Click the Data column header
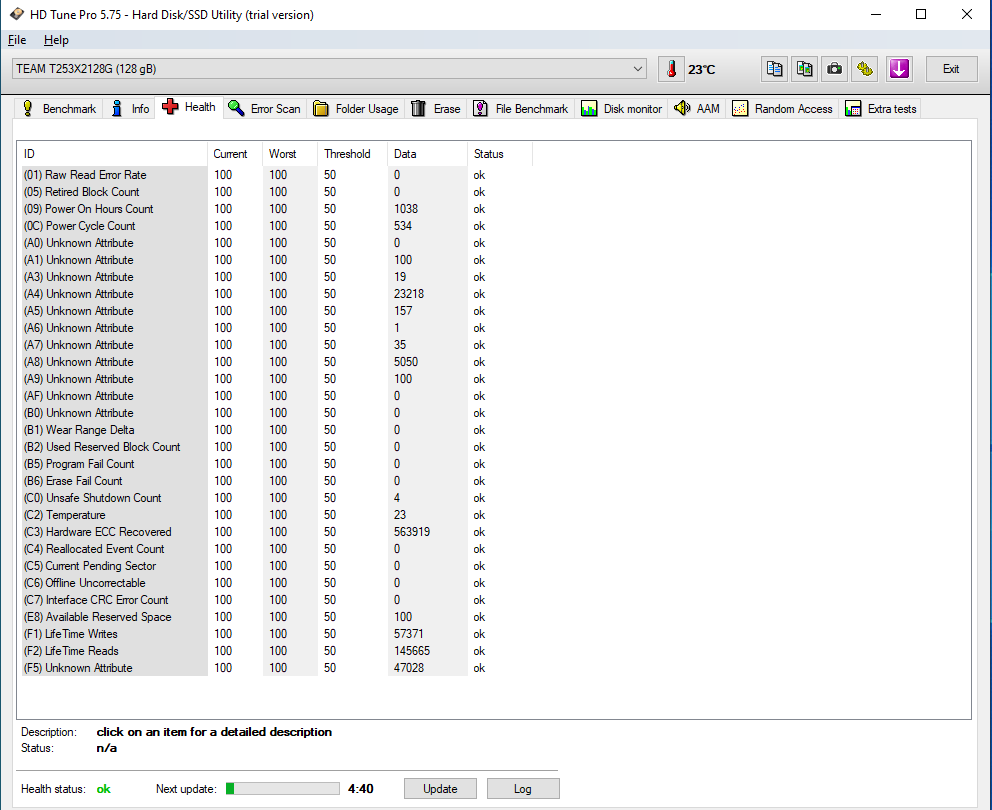Screen dimensions: 992x810 pyautogui.click(x=427, y=154)
